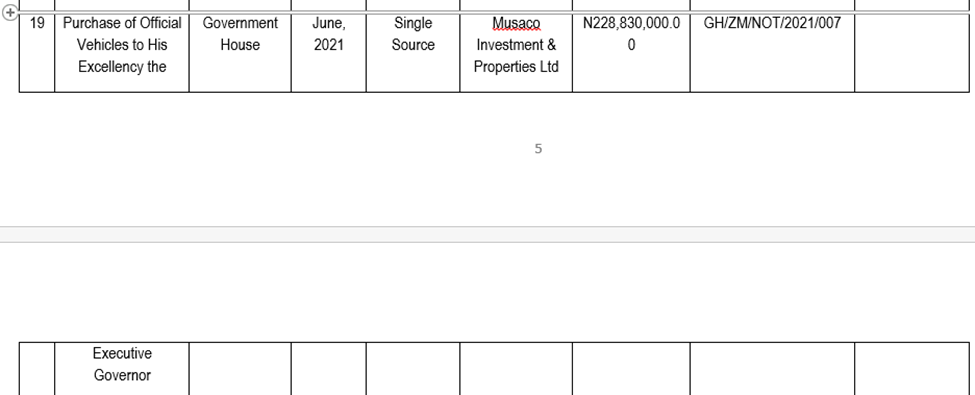Click the gray gap between pages

488,235
